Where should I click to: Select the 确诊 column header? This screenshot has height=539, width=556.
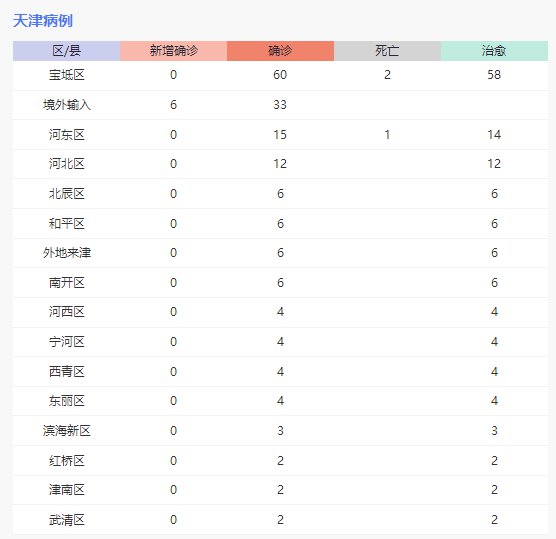(x=280, y=51)
